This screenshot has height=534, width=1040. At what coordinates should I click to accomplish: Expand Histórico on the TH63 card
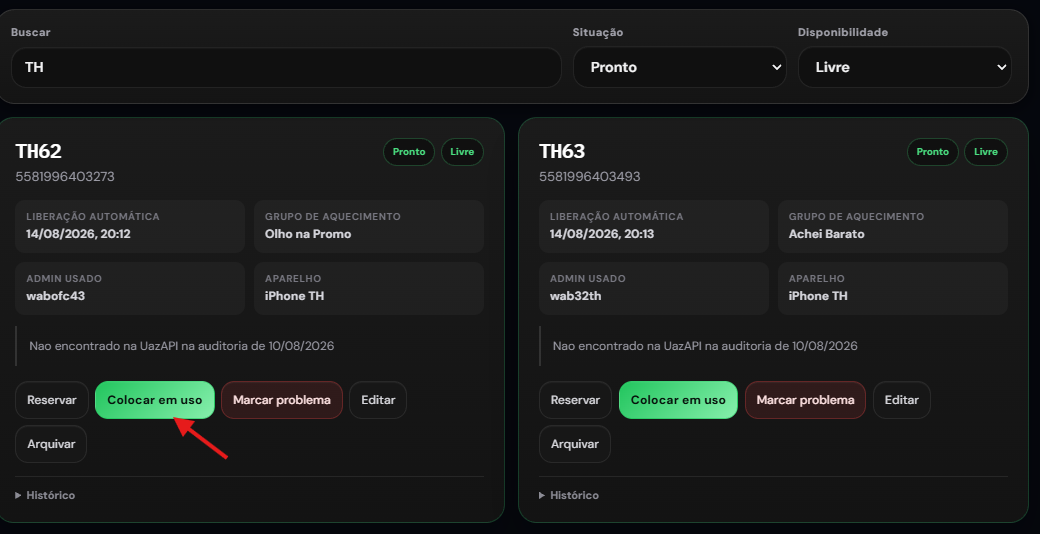[x=569, y=496]
